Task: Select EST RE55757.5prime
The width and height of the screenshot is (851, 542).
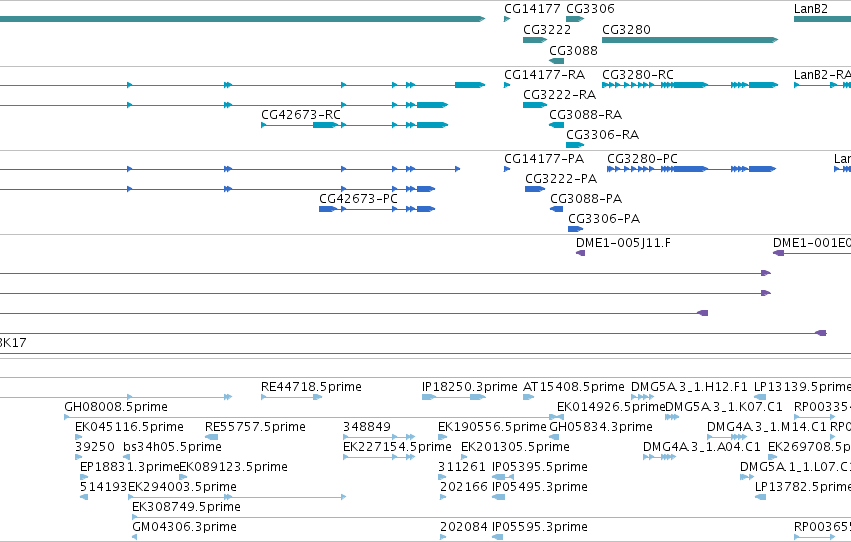Action: (x=255, y=428)
